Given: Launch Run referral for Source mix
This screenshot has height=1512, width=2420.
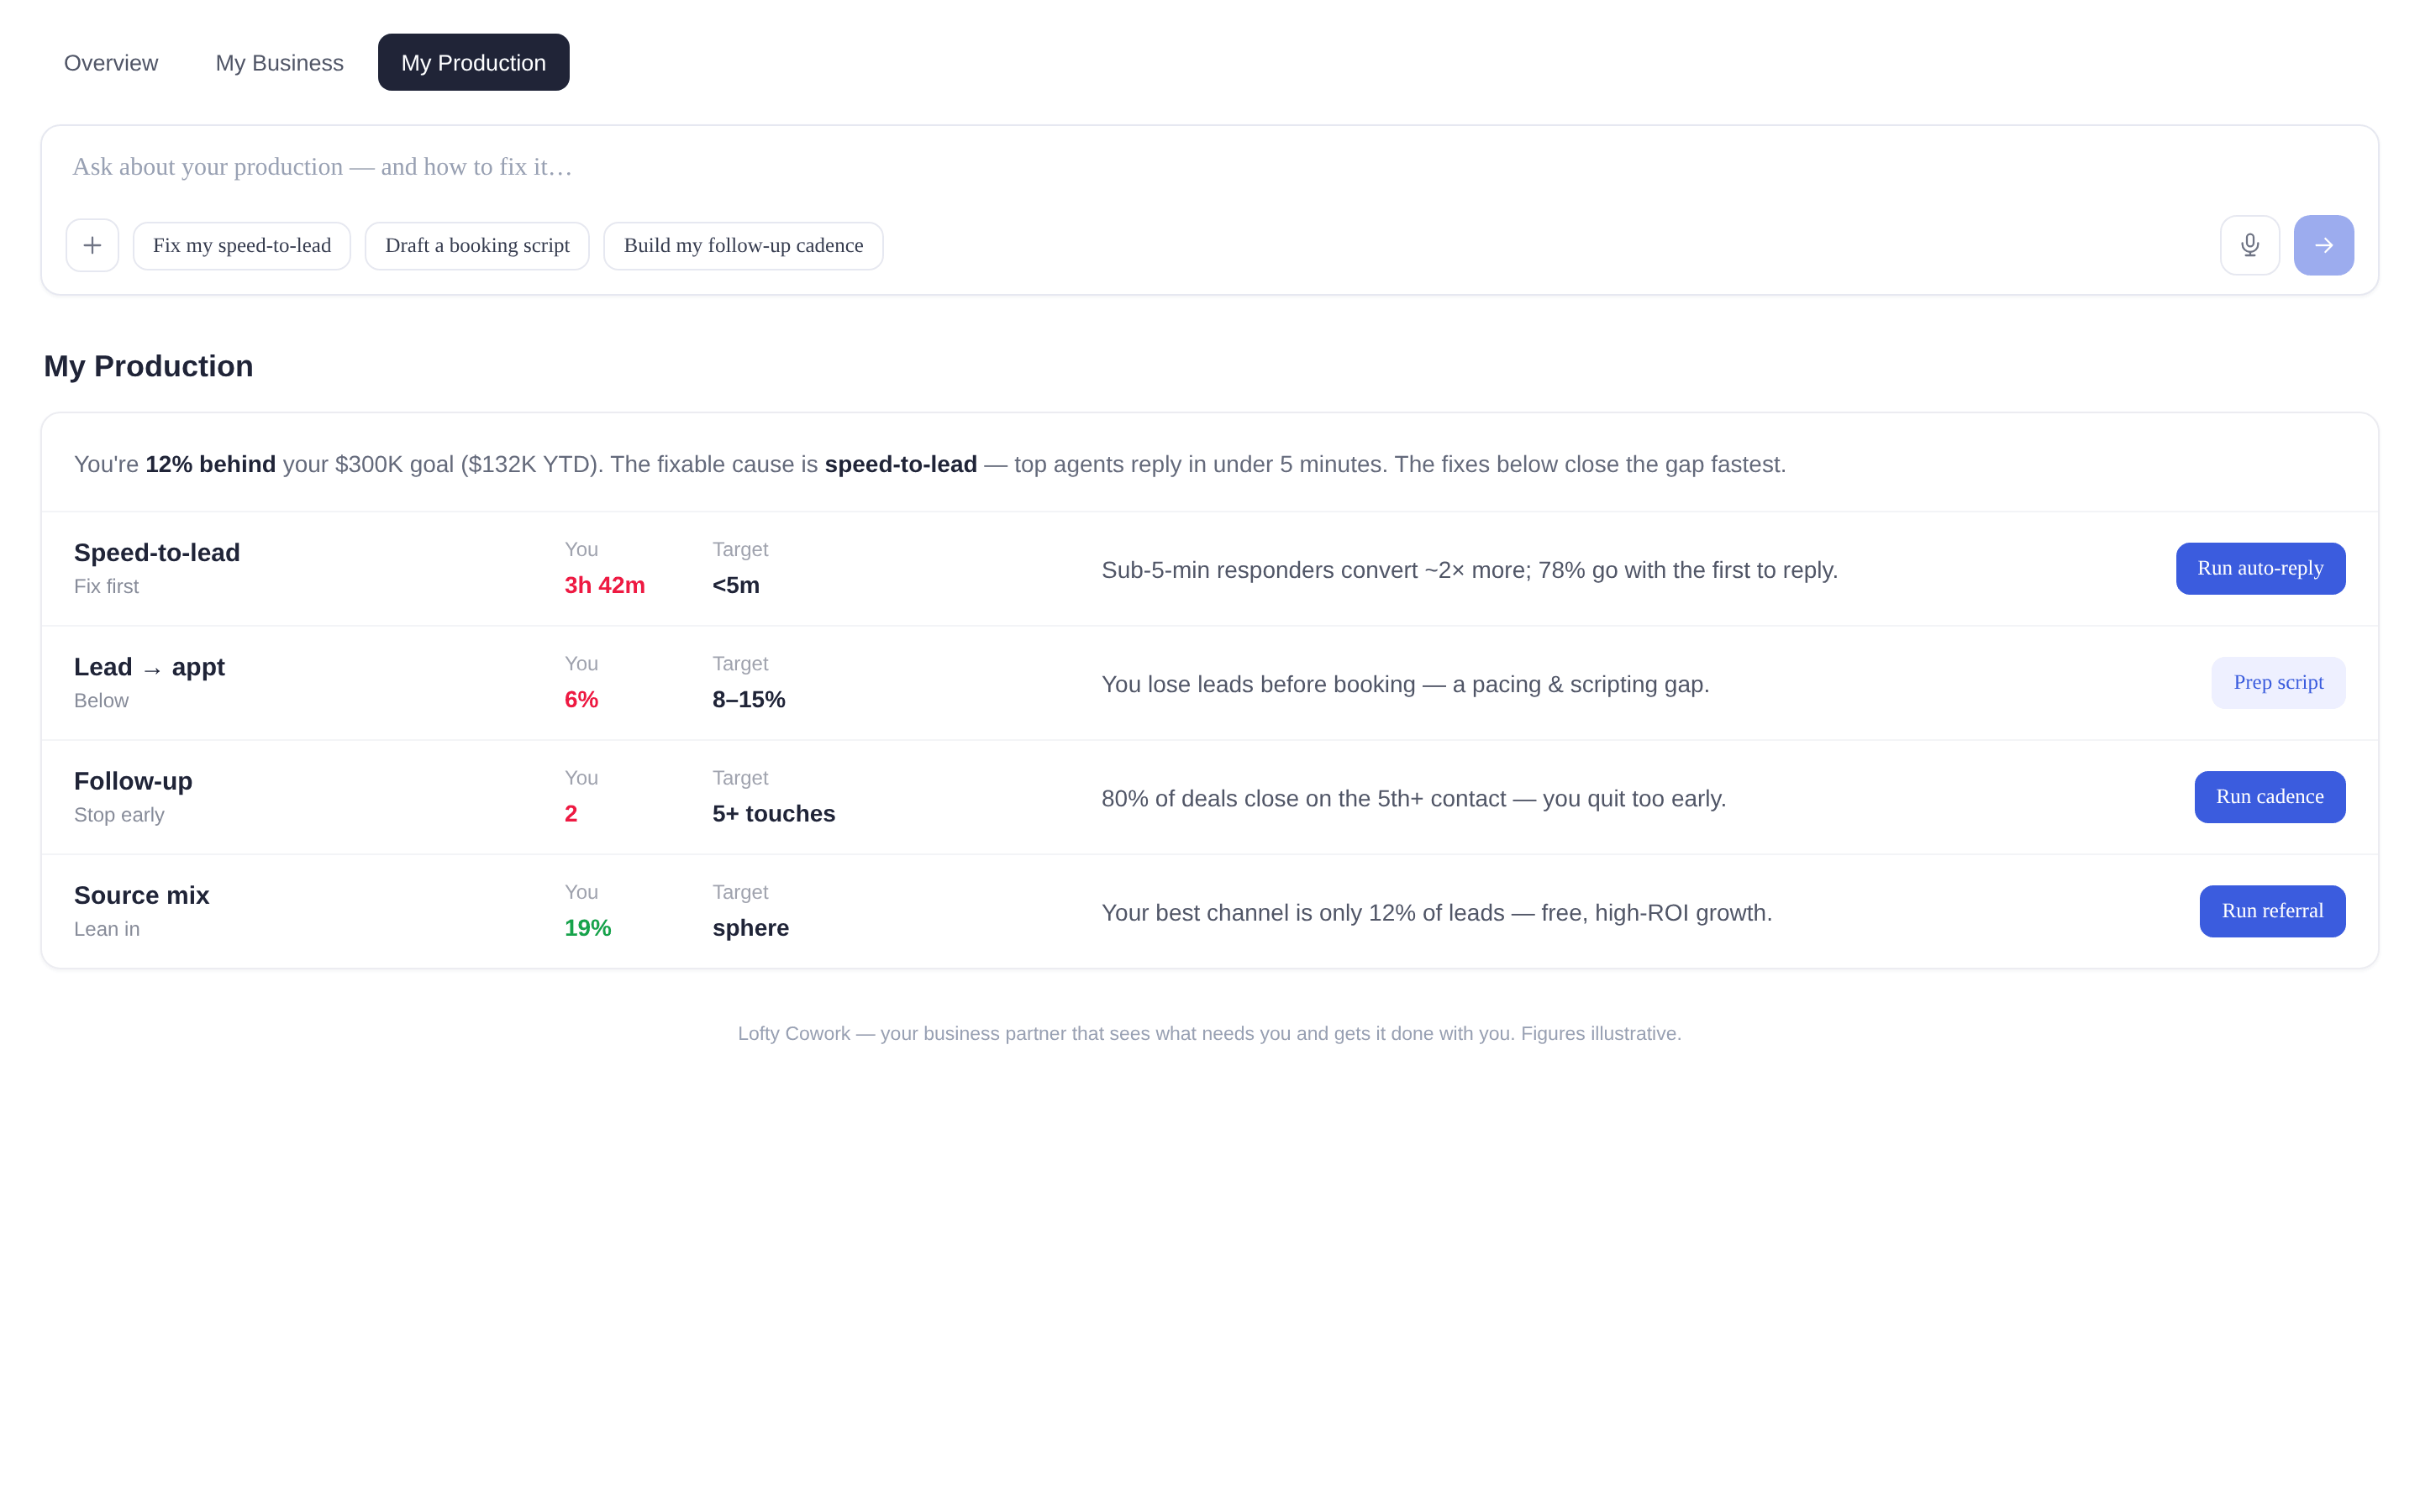Looking at the screenshot, I should [x=2272, y=911].
